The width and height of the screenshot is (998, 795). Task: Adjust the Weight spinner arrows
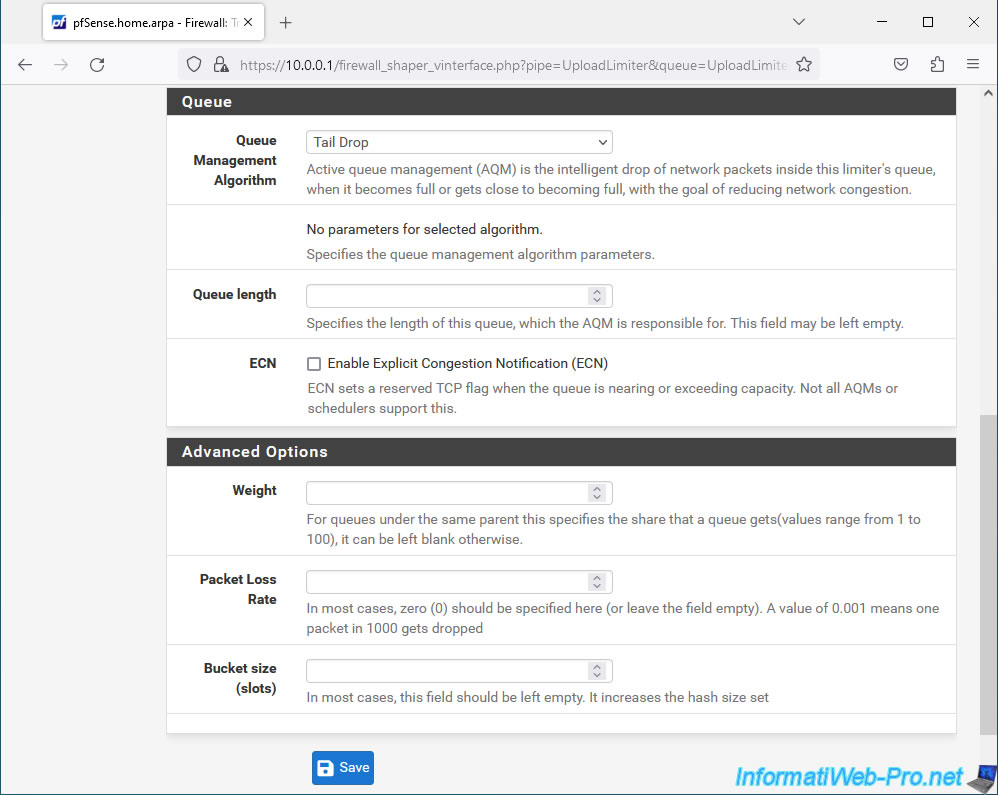tap(596, 493)
